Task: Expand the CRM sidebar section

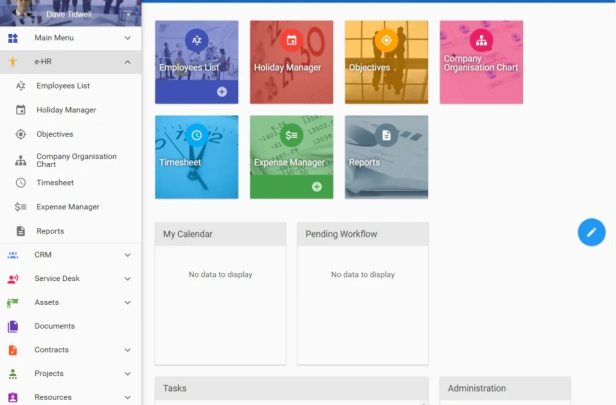Action: [128, 255]
